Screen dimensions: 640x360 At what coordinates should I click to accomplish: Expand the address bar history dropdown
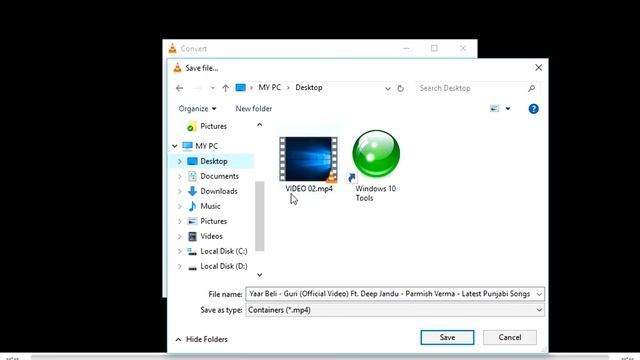(x=388, y=88)
